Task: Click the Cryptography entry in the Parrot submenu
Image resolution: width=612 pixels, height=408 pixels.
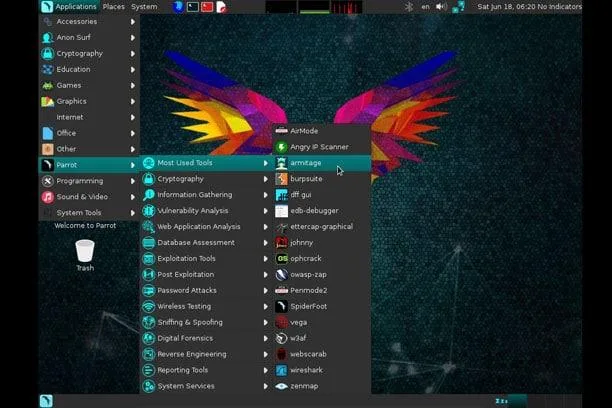Action: pos(206,179)
